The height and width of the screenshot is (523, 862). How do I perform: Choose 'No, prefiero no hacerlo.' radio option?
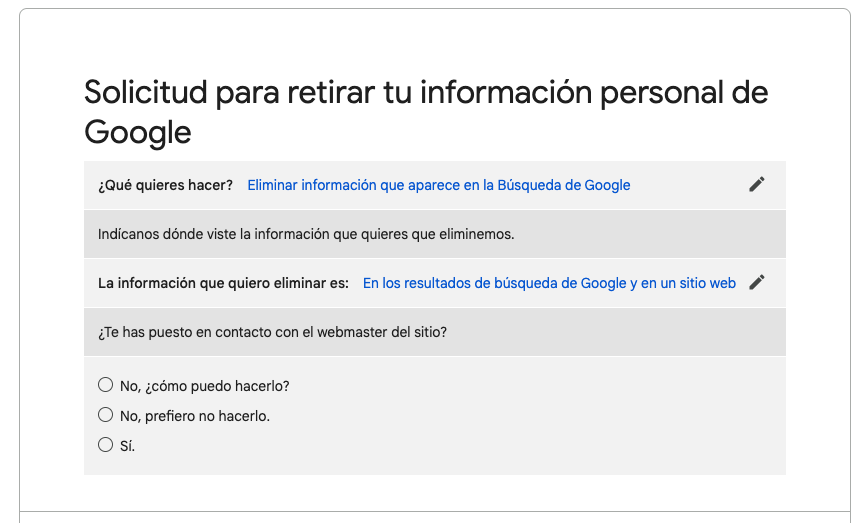click(x=106, y=415)
